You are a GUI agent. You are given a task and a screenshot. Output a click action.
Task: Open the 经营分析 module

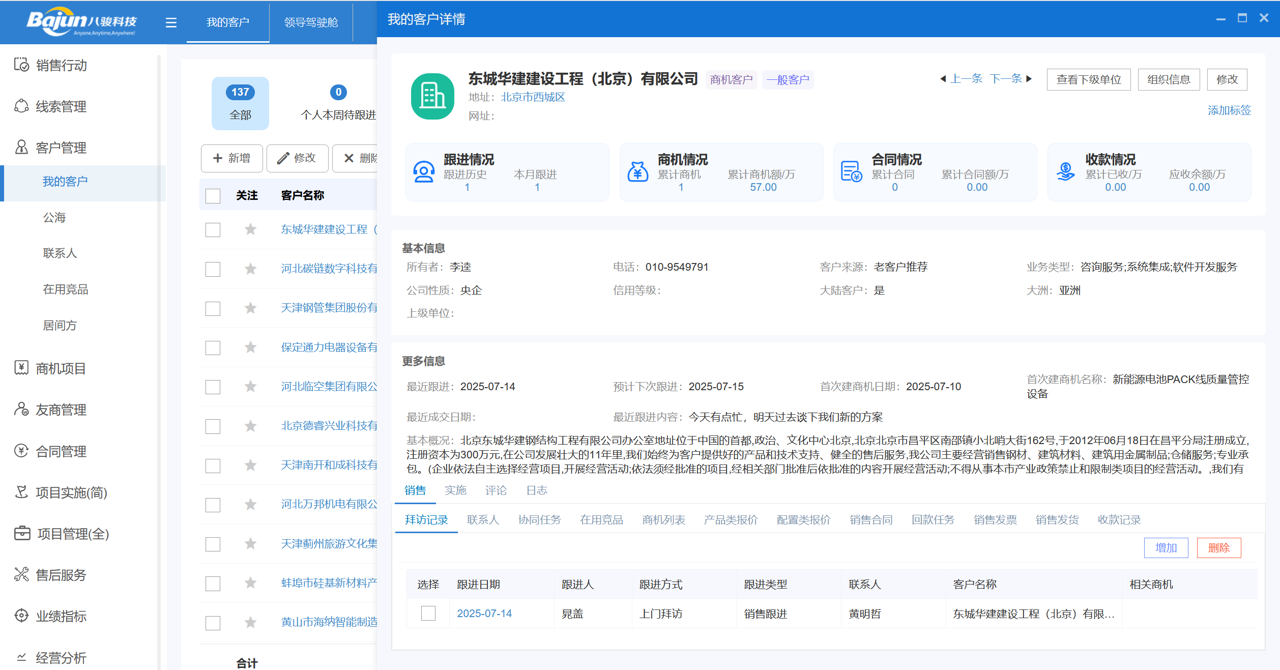point(62,657)
